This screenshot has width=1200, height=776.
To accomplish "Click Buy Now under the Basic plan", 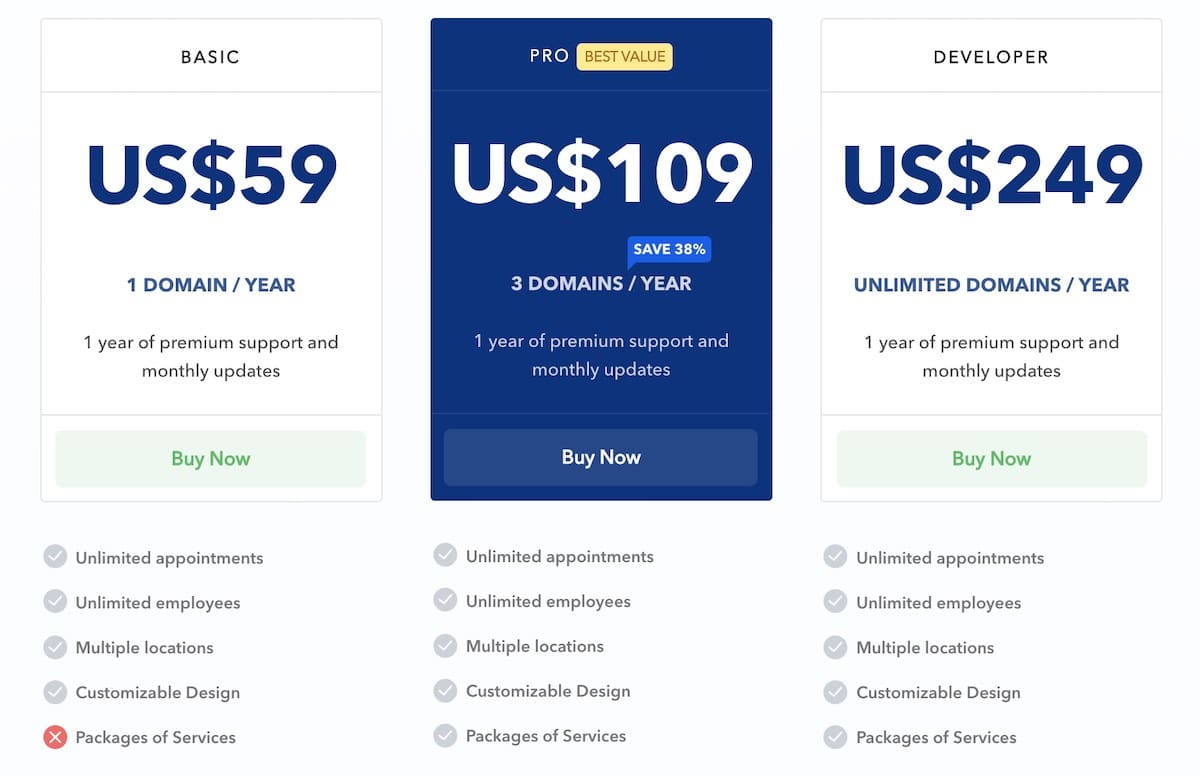I will point(211,459).
